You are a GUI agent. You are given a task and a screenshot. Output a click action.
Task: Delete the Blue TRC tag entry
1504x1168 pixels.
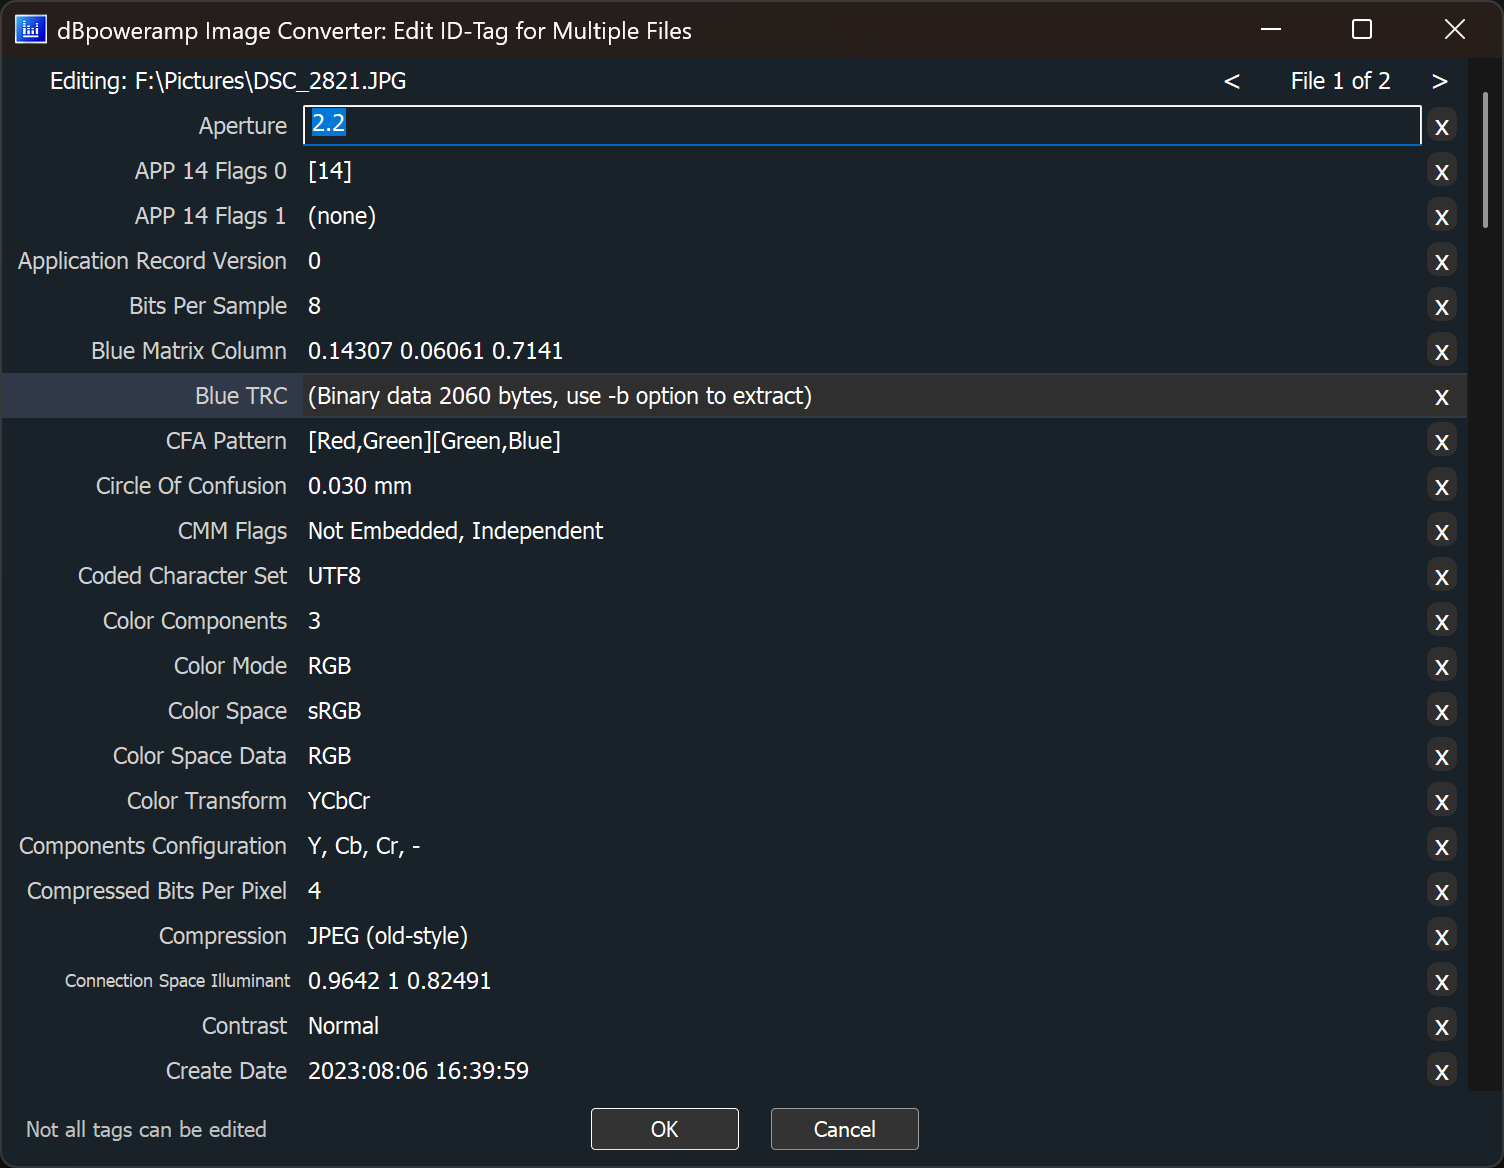coord(1441,397)
